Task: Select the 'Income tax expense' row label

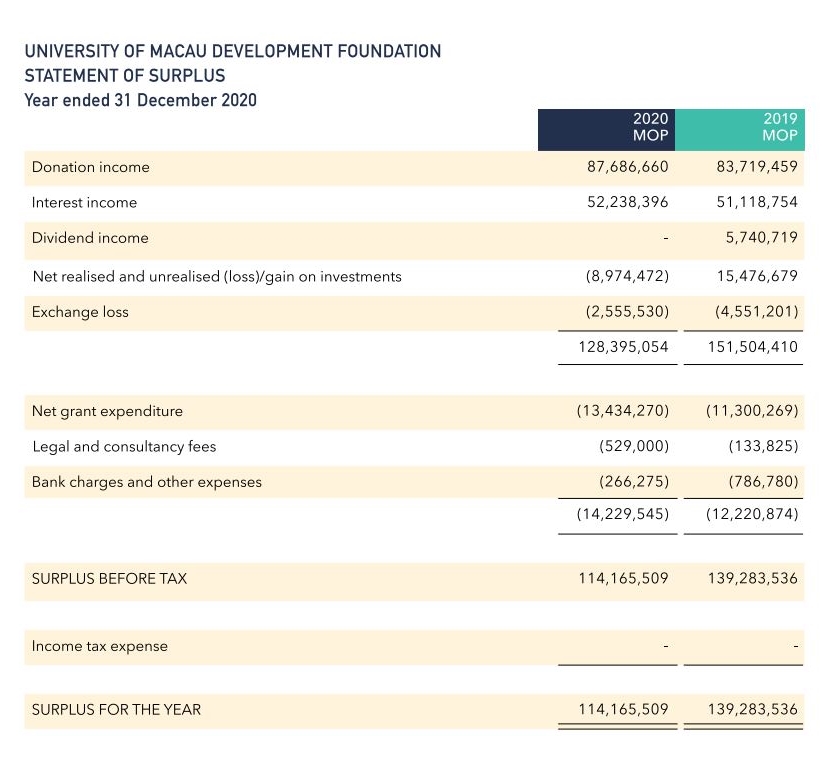Action: 100,646
